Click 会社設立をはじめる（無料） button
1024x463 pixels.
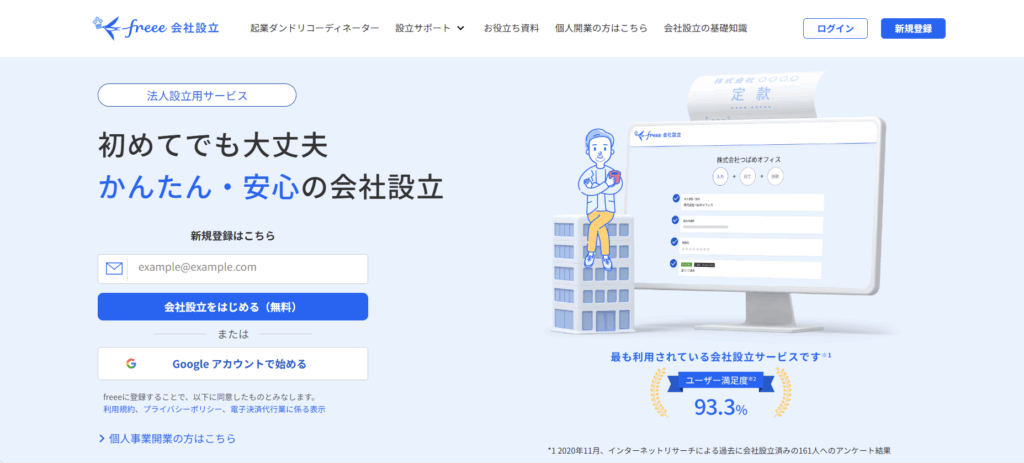pyautogui.click(x=232, y=306)
